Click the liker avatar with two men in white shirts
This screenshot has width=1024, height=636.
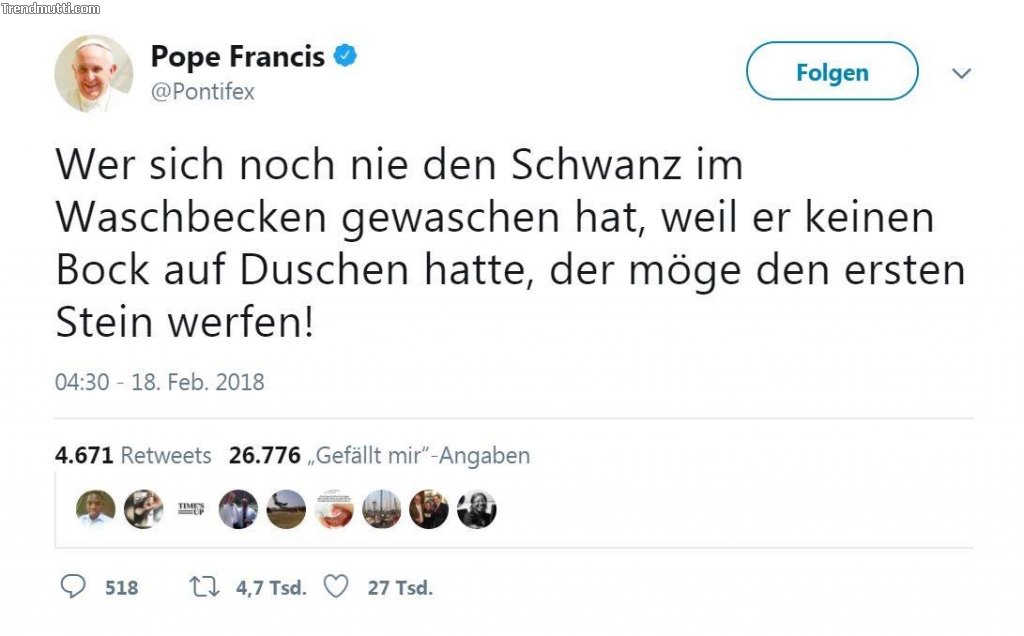pos(238,509)
